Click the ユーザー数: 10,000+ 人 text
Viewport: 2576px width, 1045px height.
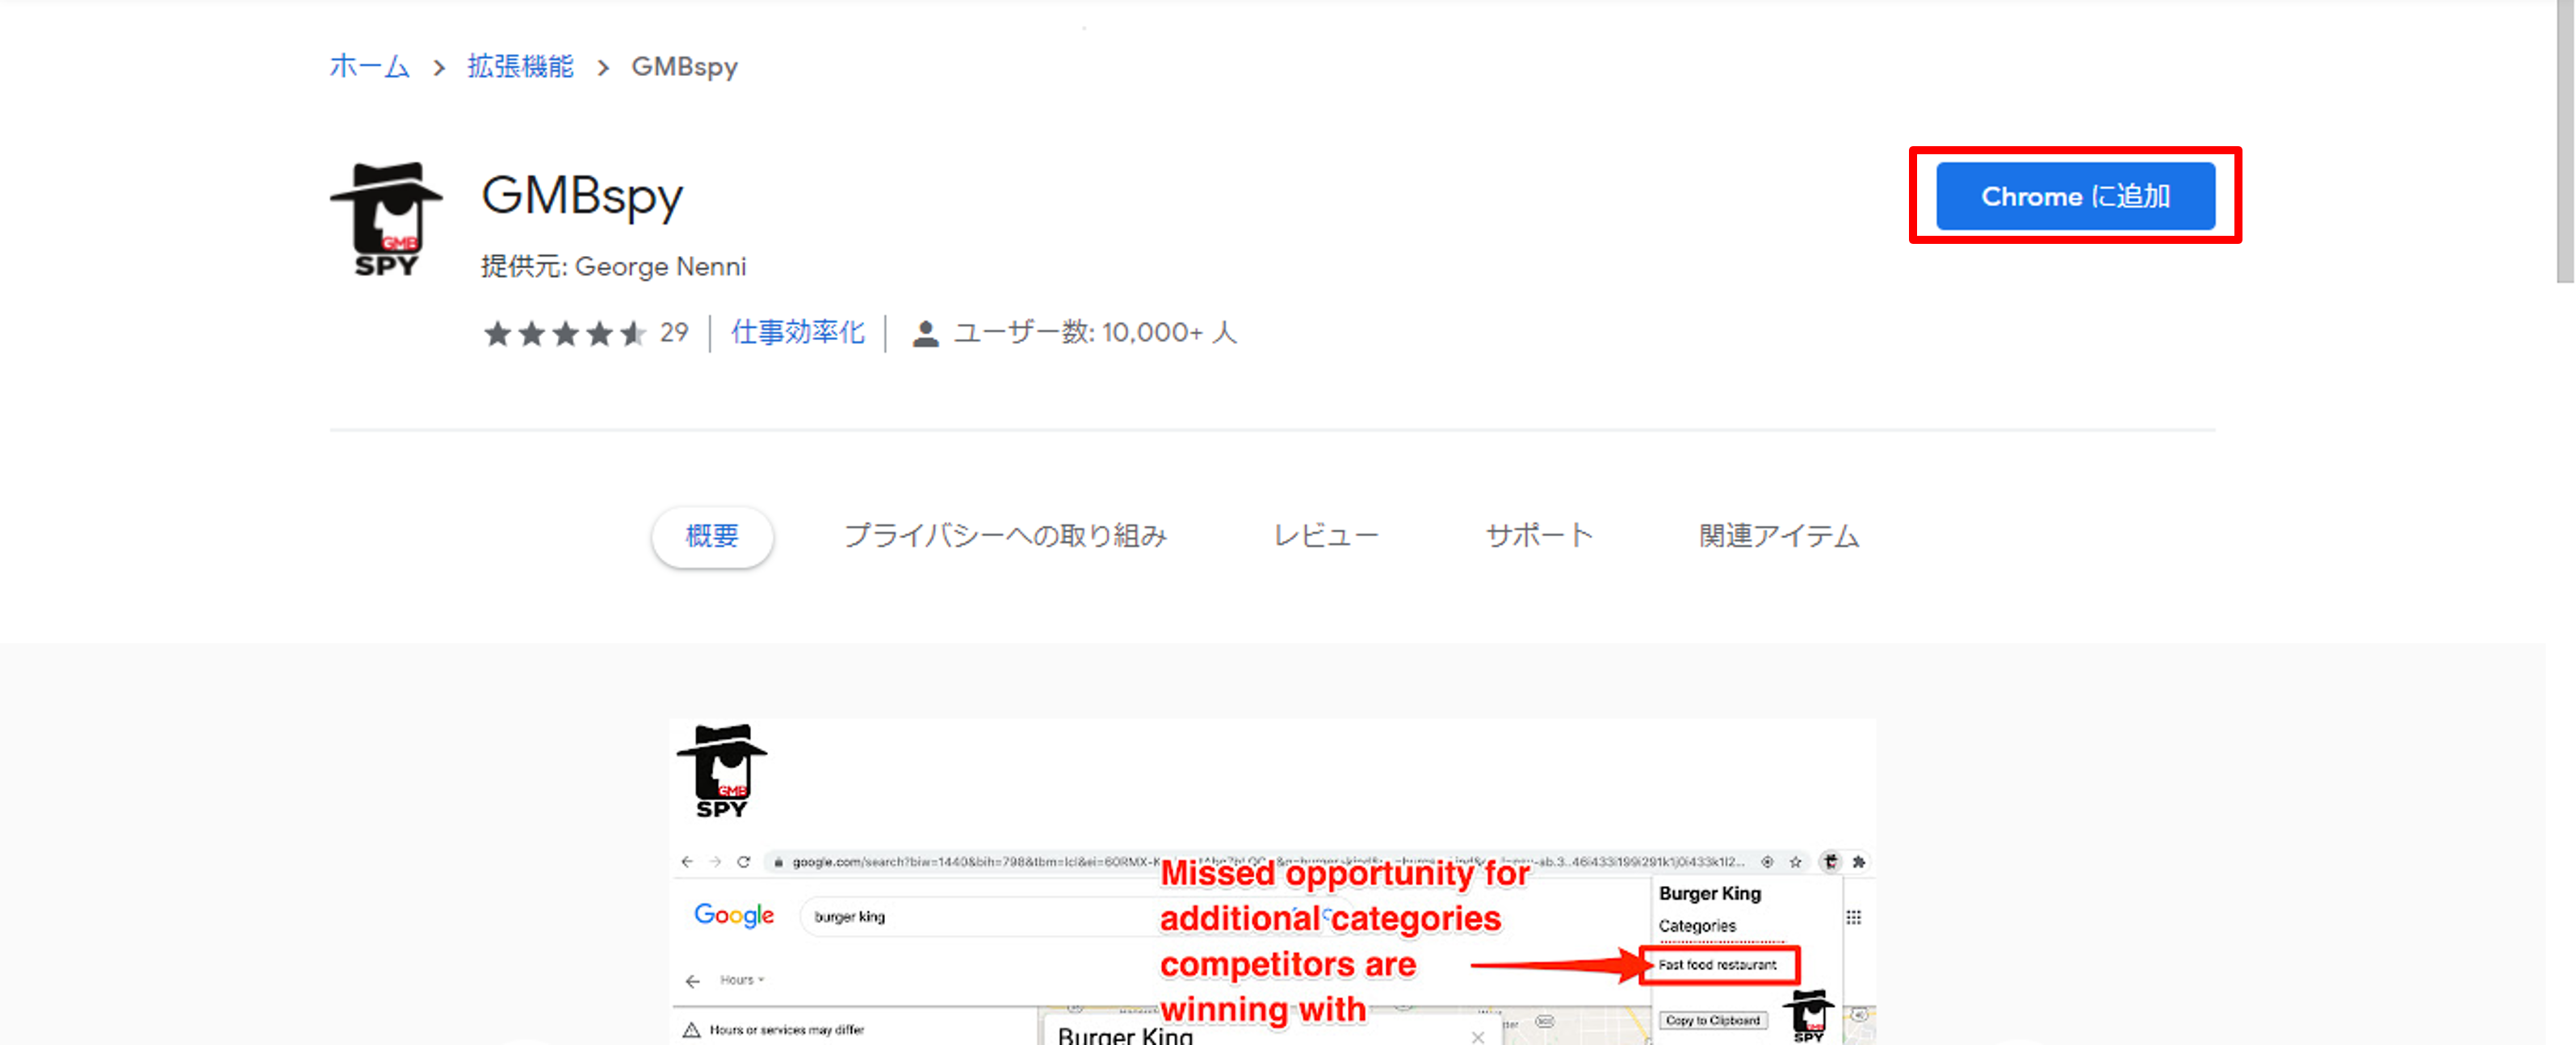[1095, 332]
